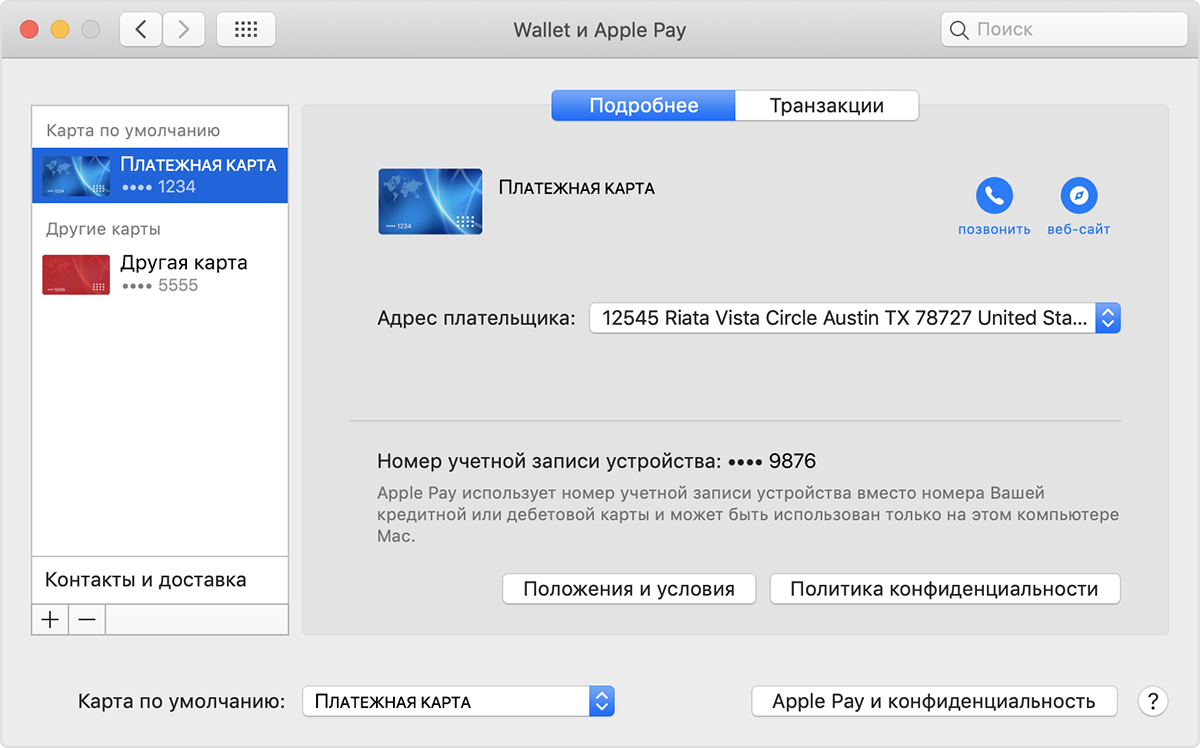Open the Адрес плательщика dropdown

[855, 318]
